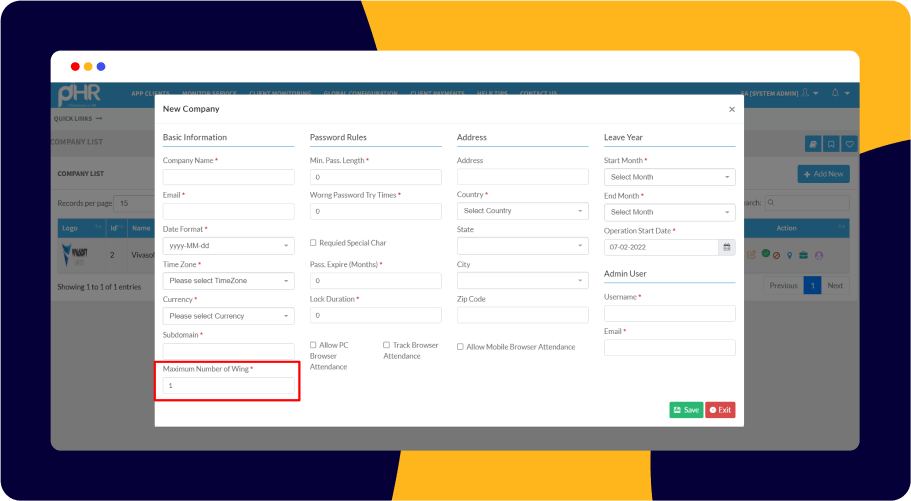Click 'Showing 1 to 1 of 1 entries' text
This screenshot has width=911, height=501.
pos(99,287)
